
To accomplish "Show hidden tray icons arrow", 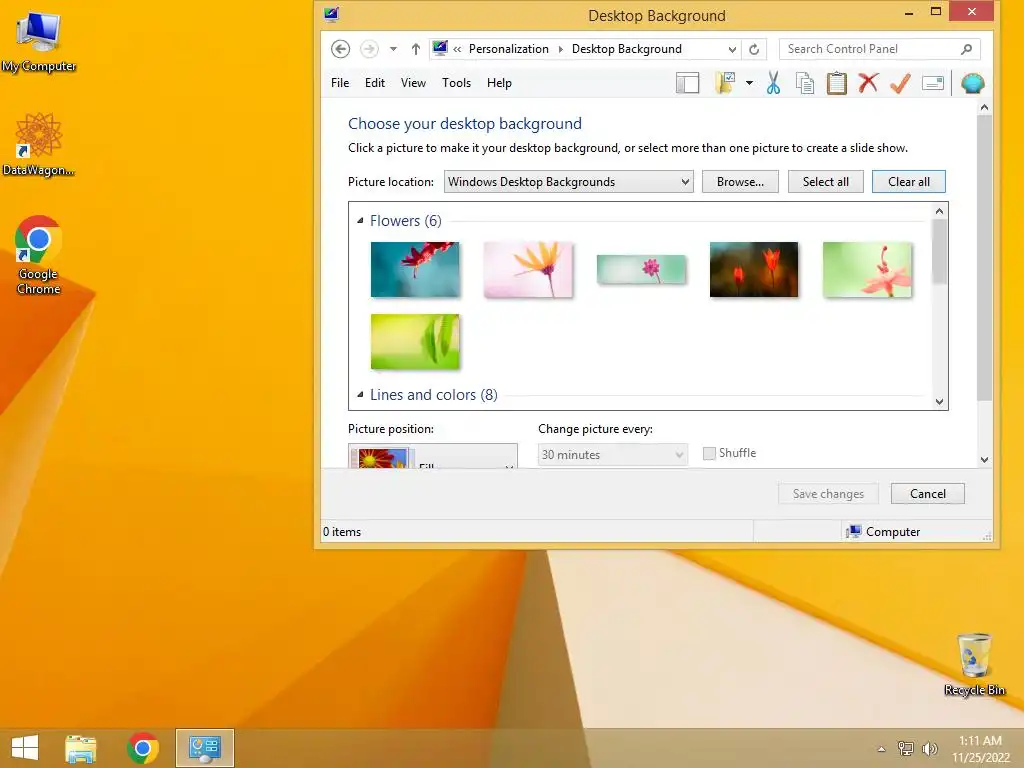I will pyautogui.click(x=881, y=749).
